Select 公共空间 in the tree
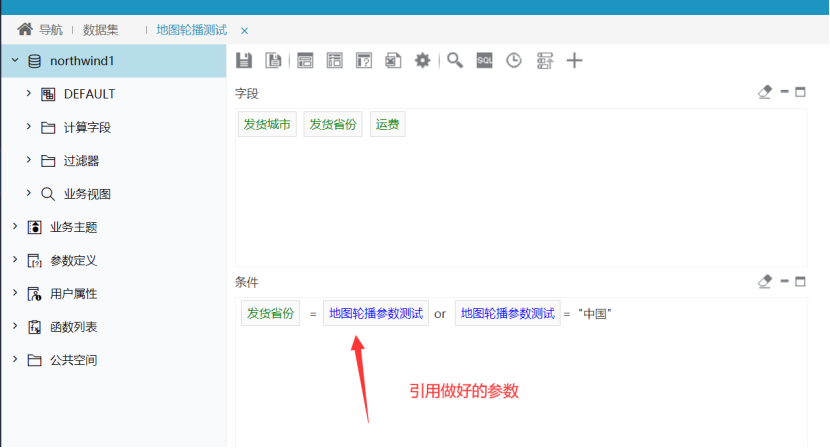 tap(74, 360)
